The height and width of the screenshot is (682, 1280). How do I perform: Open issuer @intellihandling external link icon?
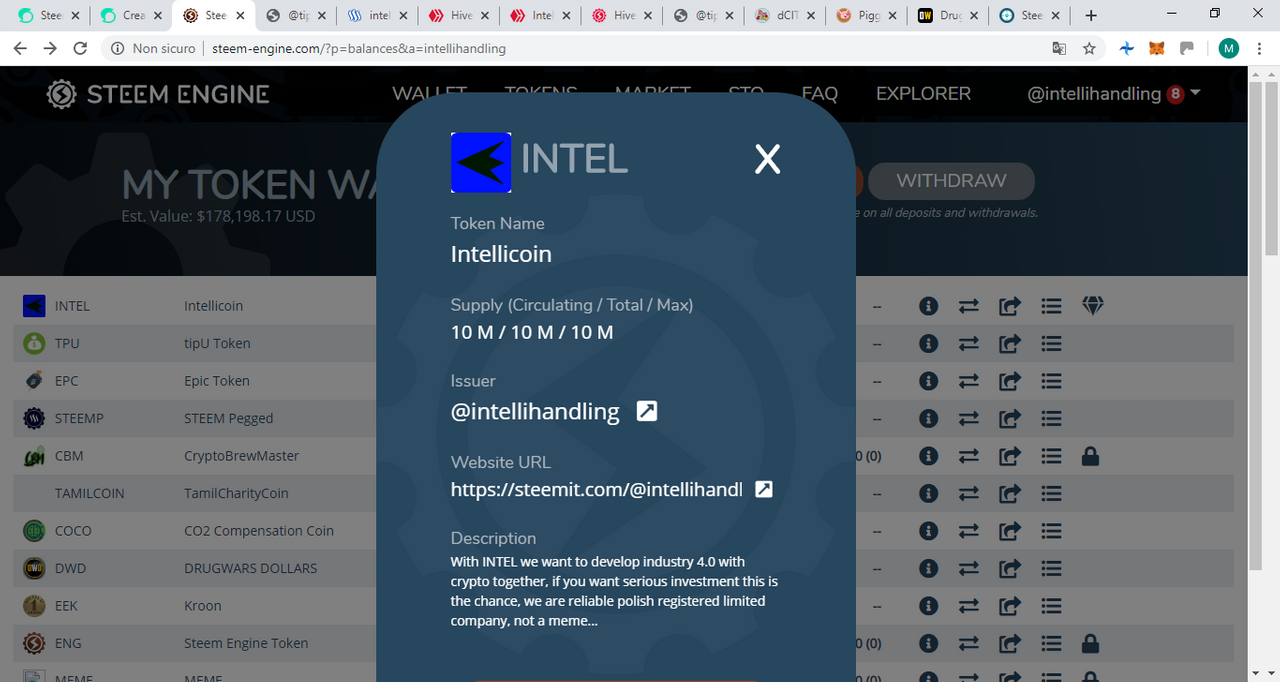(647, 411)
